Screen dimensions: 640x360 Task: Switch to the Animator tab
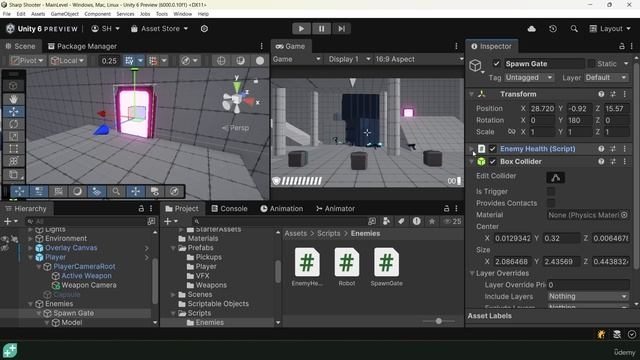click(x=335, y=209)
